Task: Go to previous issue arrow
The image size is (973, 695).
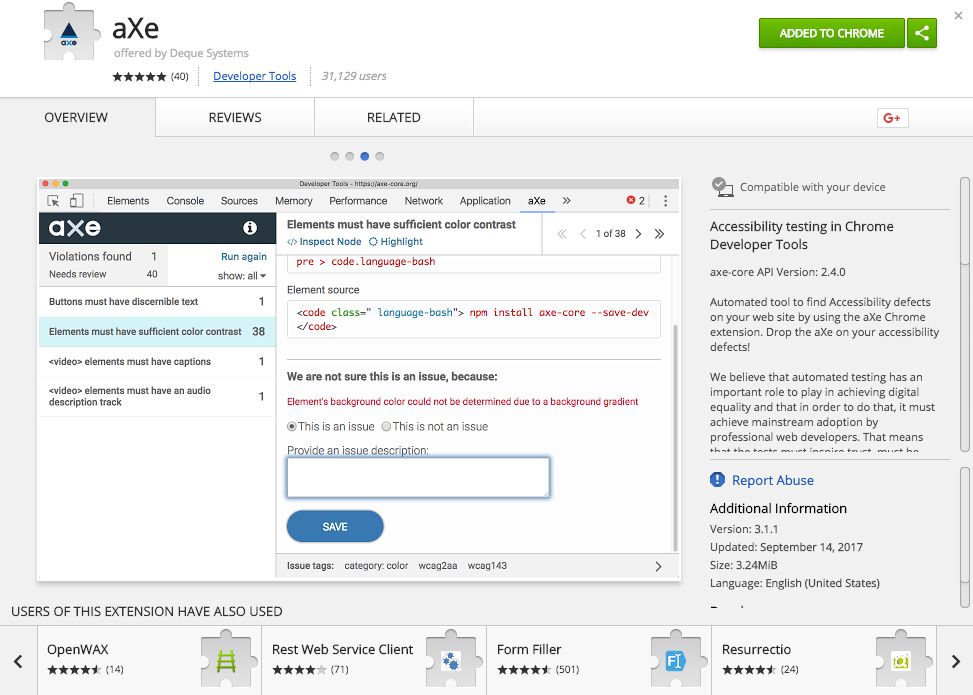Action: (583, 234)
